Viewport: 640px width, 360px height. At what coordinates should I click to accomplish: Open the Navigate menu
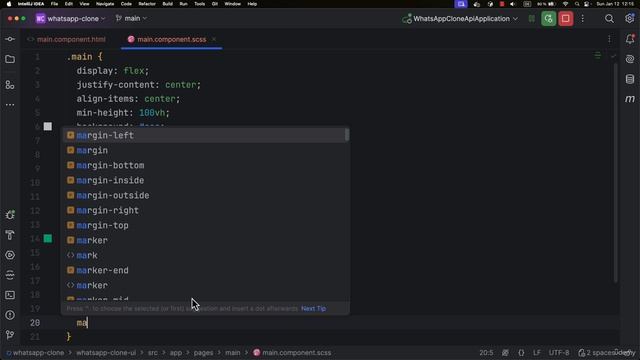(x=105, y=4)
